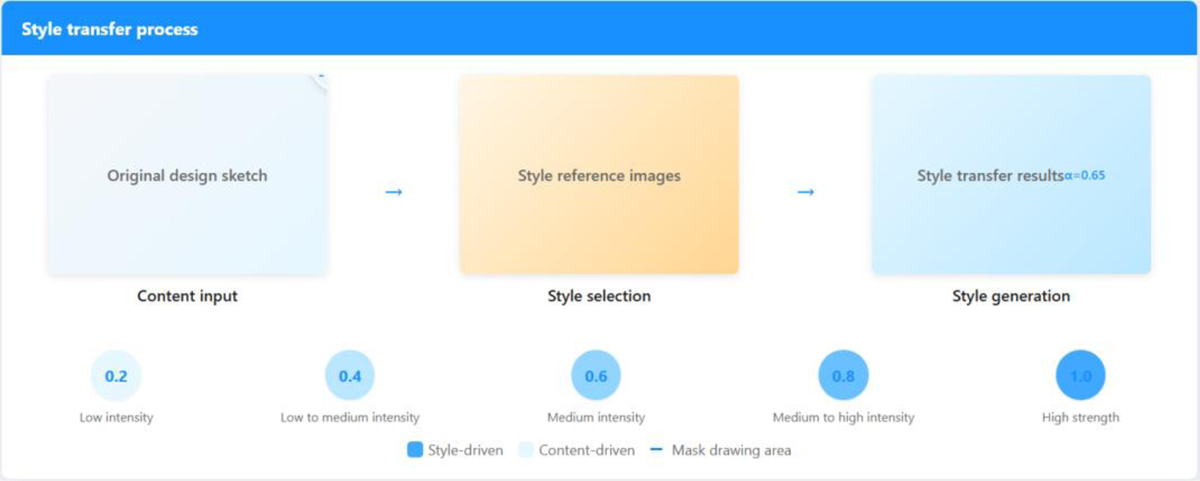Open the Style reference images card
1200x481 pixels.
[x=599, y=175]
